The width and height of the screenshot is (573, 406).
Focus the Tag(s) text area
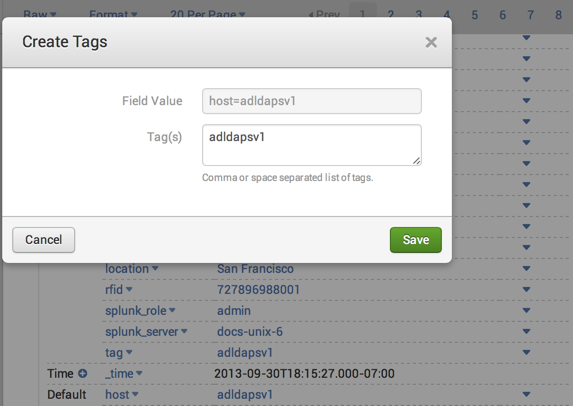pyautogui.click(x=312, y=145)
